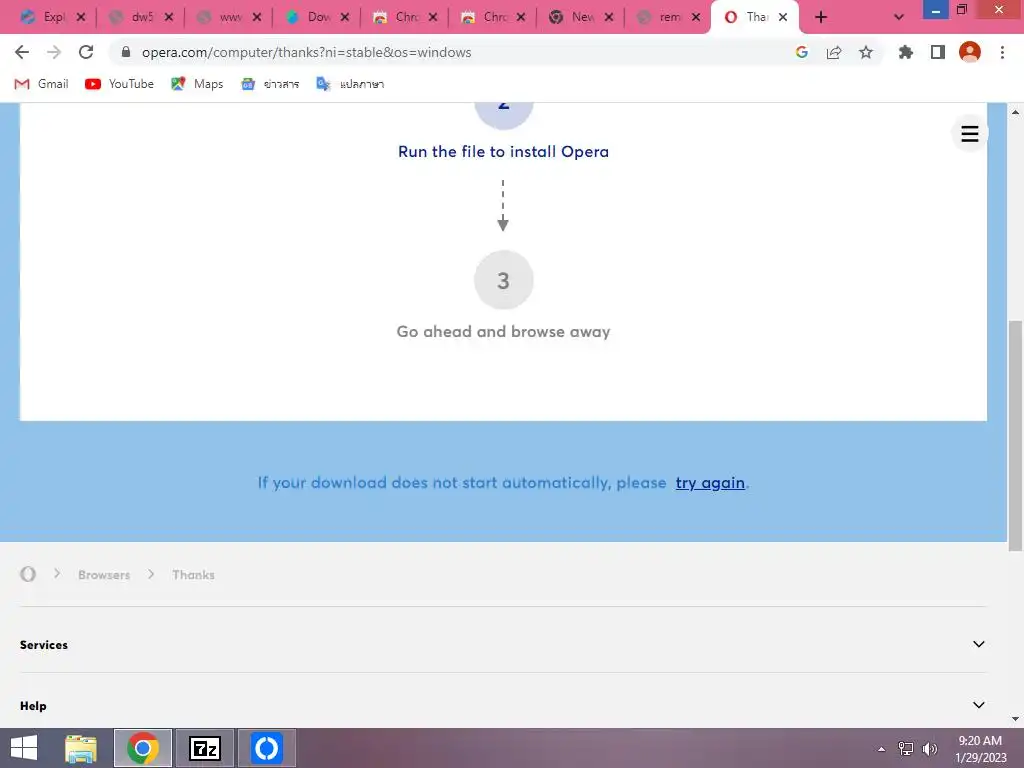
Task: Show hidden system tray icons
Action: tap(881, 749)
